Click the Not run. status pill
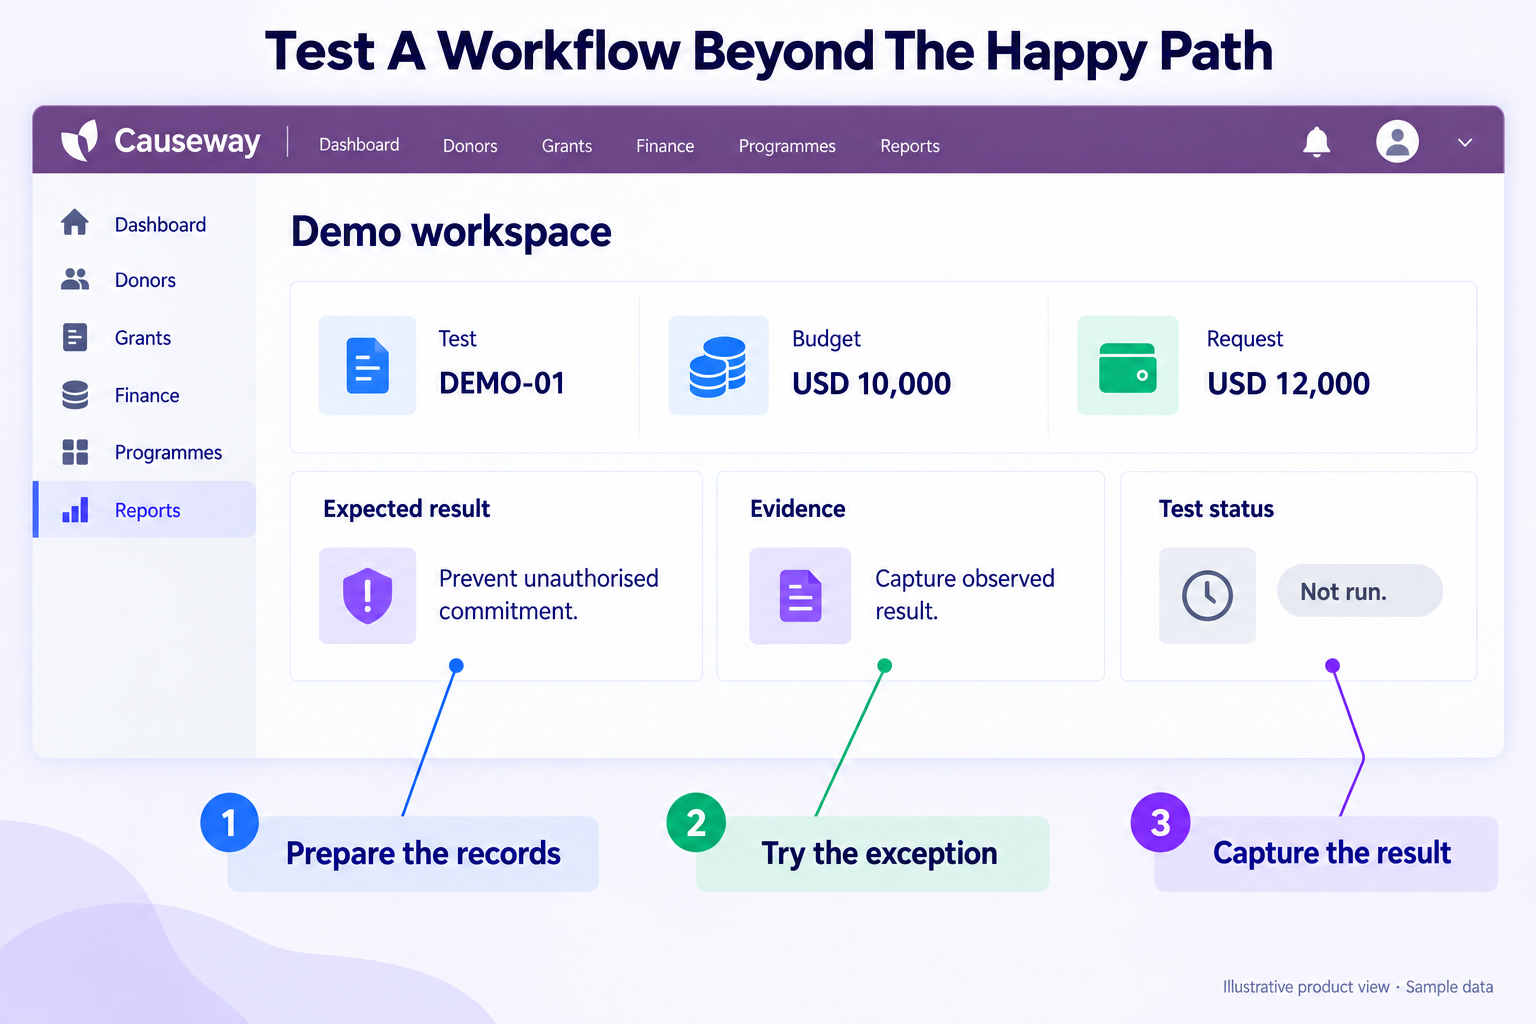 click(x=1359, y=591)
